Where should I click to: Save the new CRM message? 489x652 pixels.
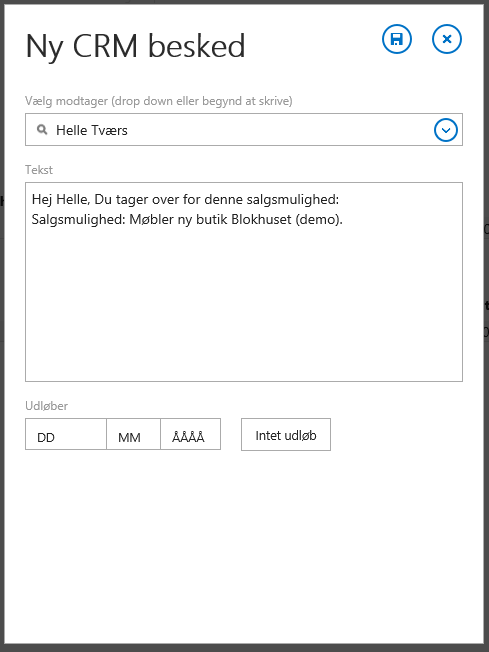[x=397, y=39]
